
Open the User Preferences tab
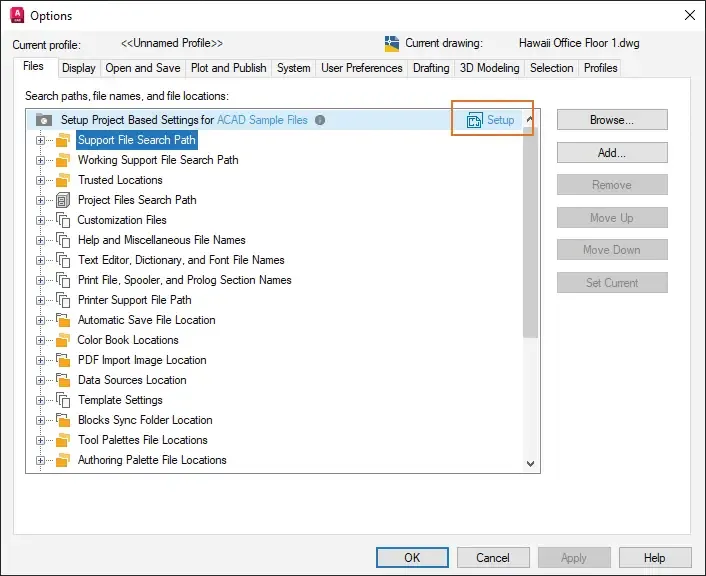[x=362, y=68]
